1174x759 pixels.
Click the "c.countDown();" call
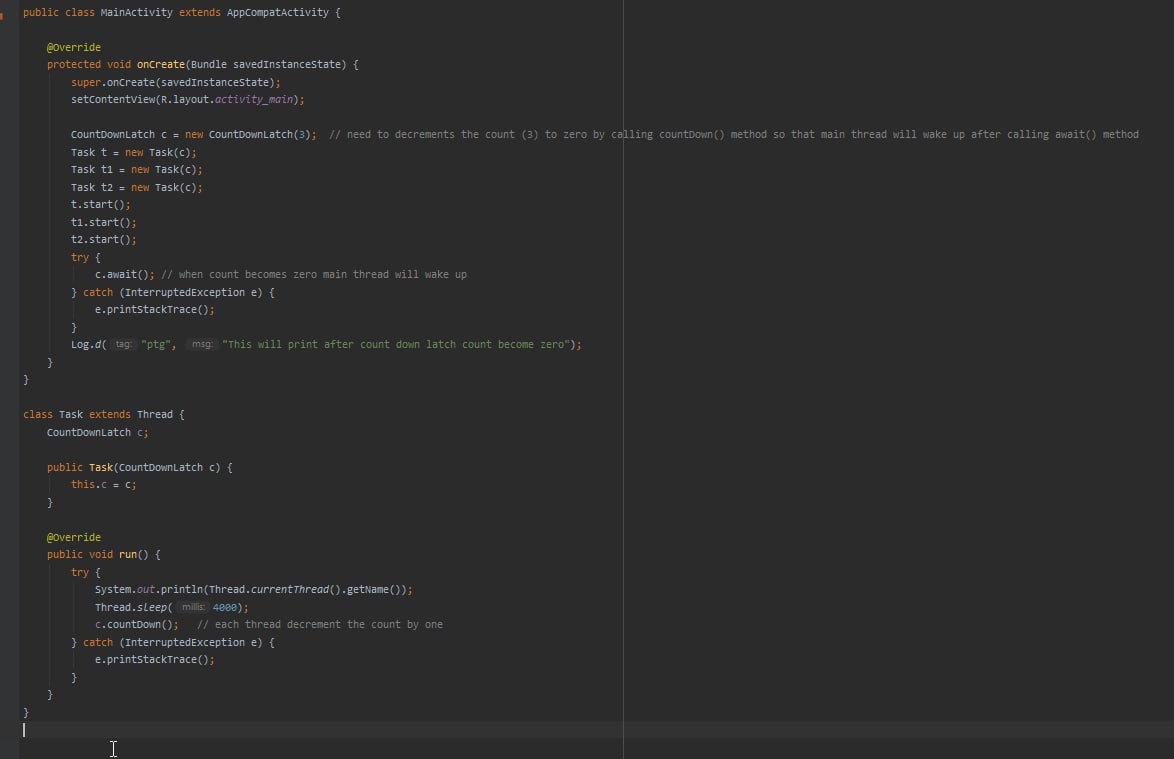[x=136, y=625]
